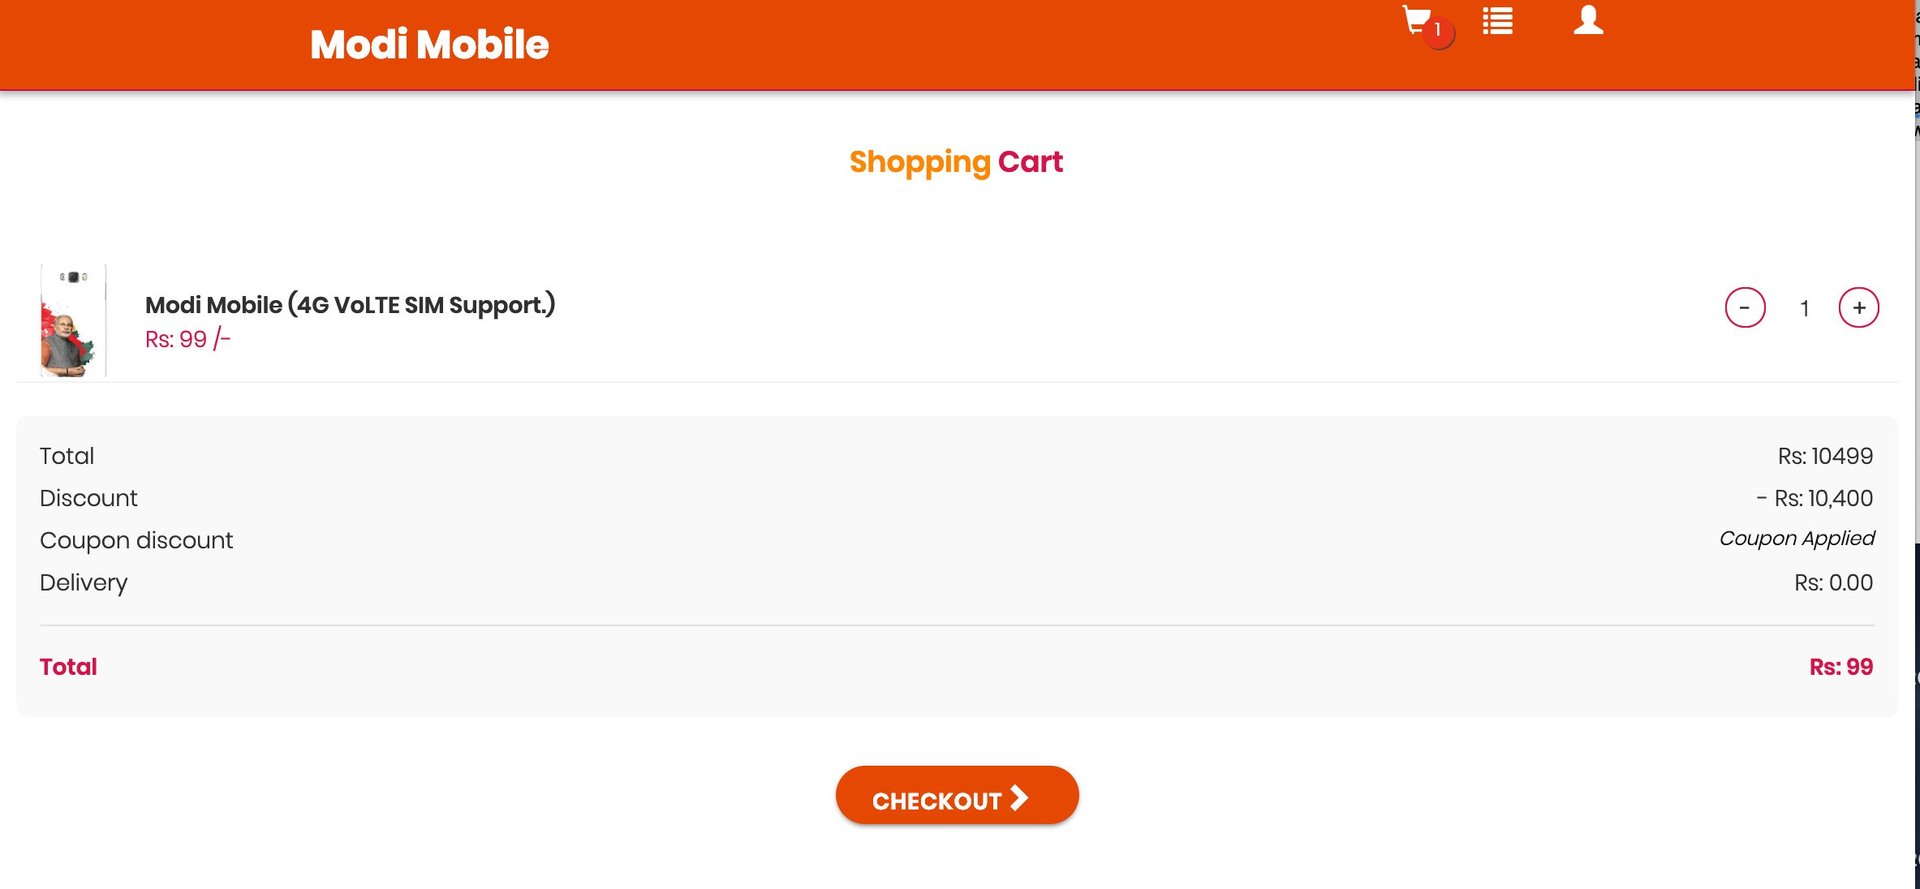This screenshot has width=1920, height=889.
Task: Click the CHECKOUT button
Action: [957, 796]
